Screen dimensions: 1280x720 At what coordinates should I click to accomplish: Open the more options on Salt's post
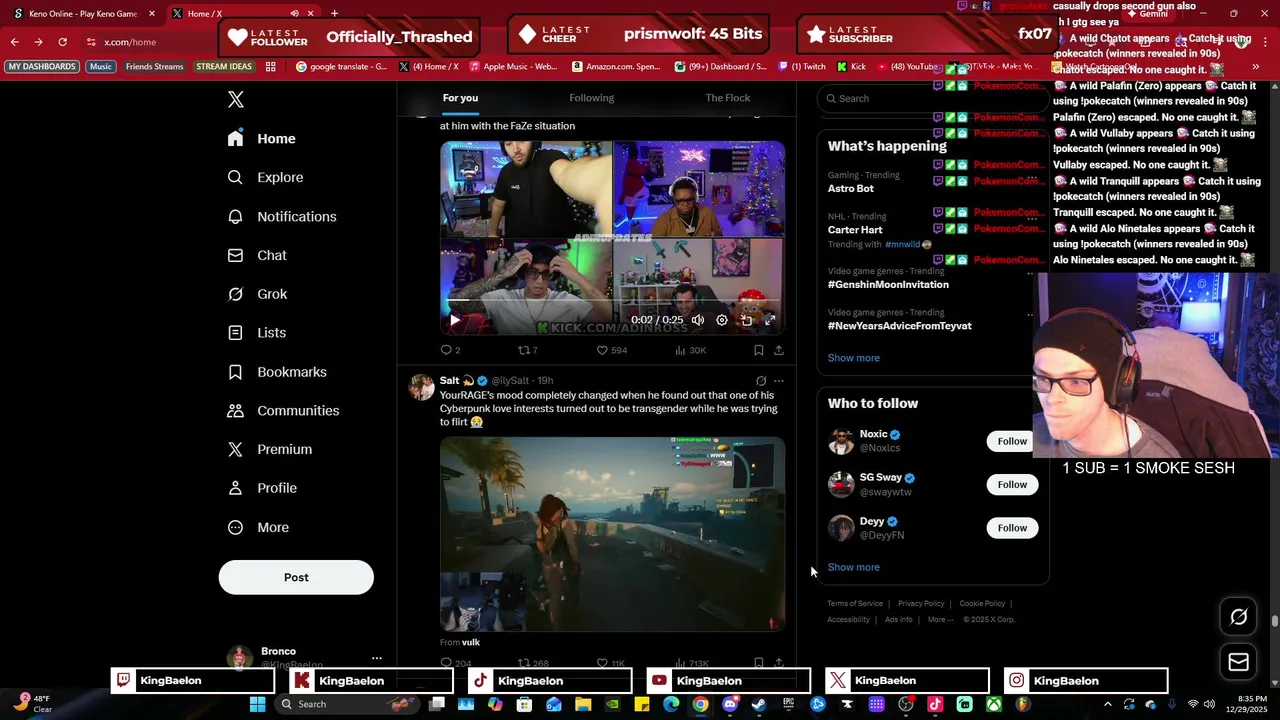pyautogui.click(x=779, y=381)
